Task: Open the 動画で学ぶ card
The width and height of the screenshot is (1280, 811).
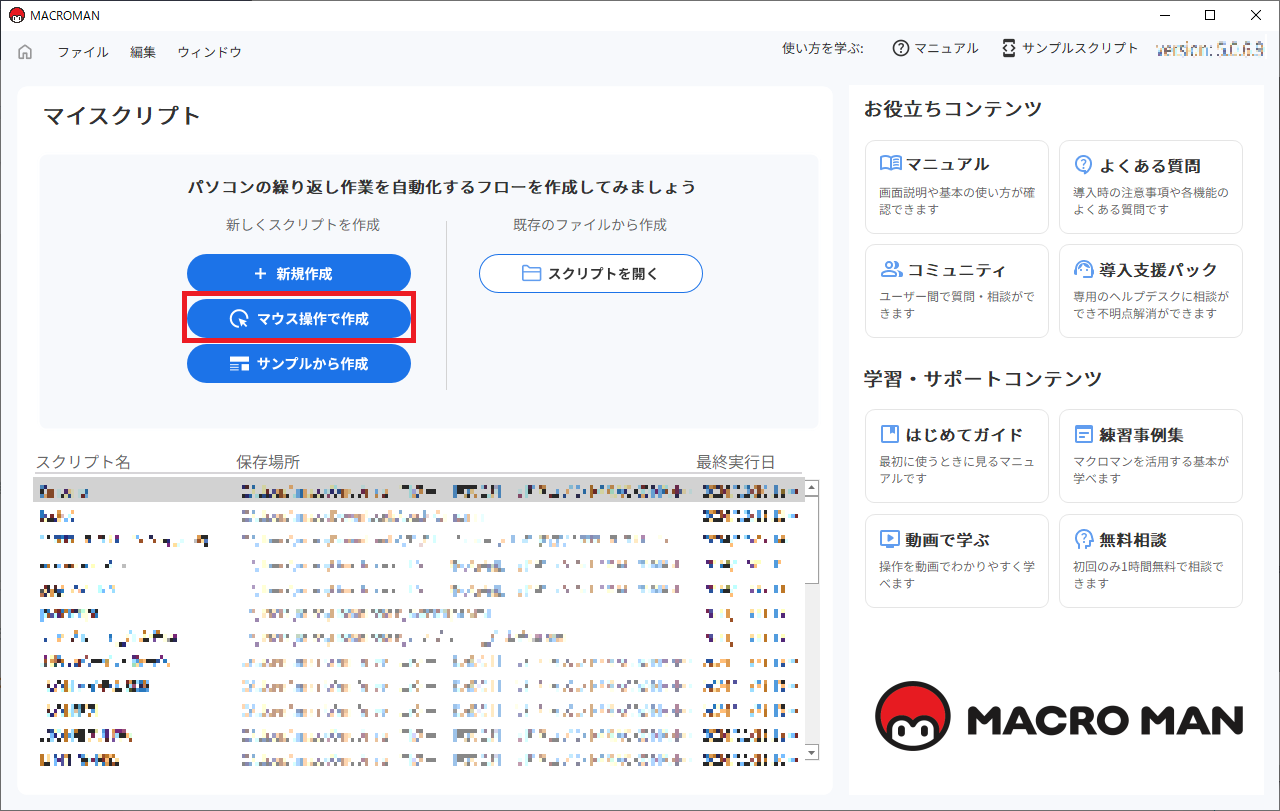Action: coord(958,561)
